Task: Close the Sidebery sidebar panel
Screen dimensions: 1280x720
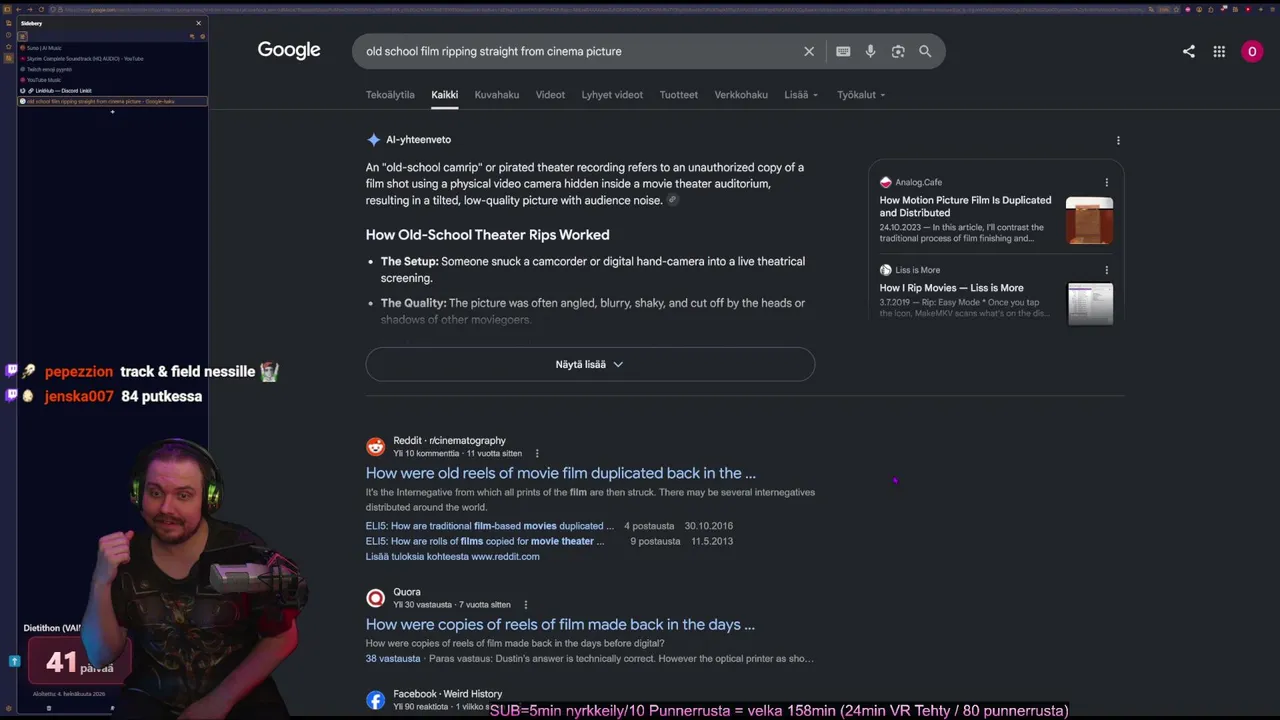Action: 198,23
